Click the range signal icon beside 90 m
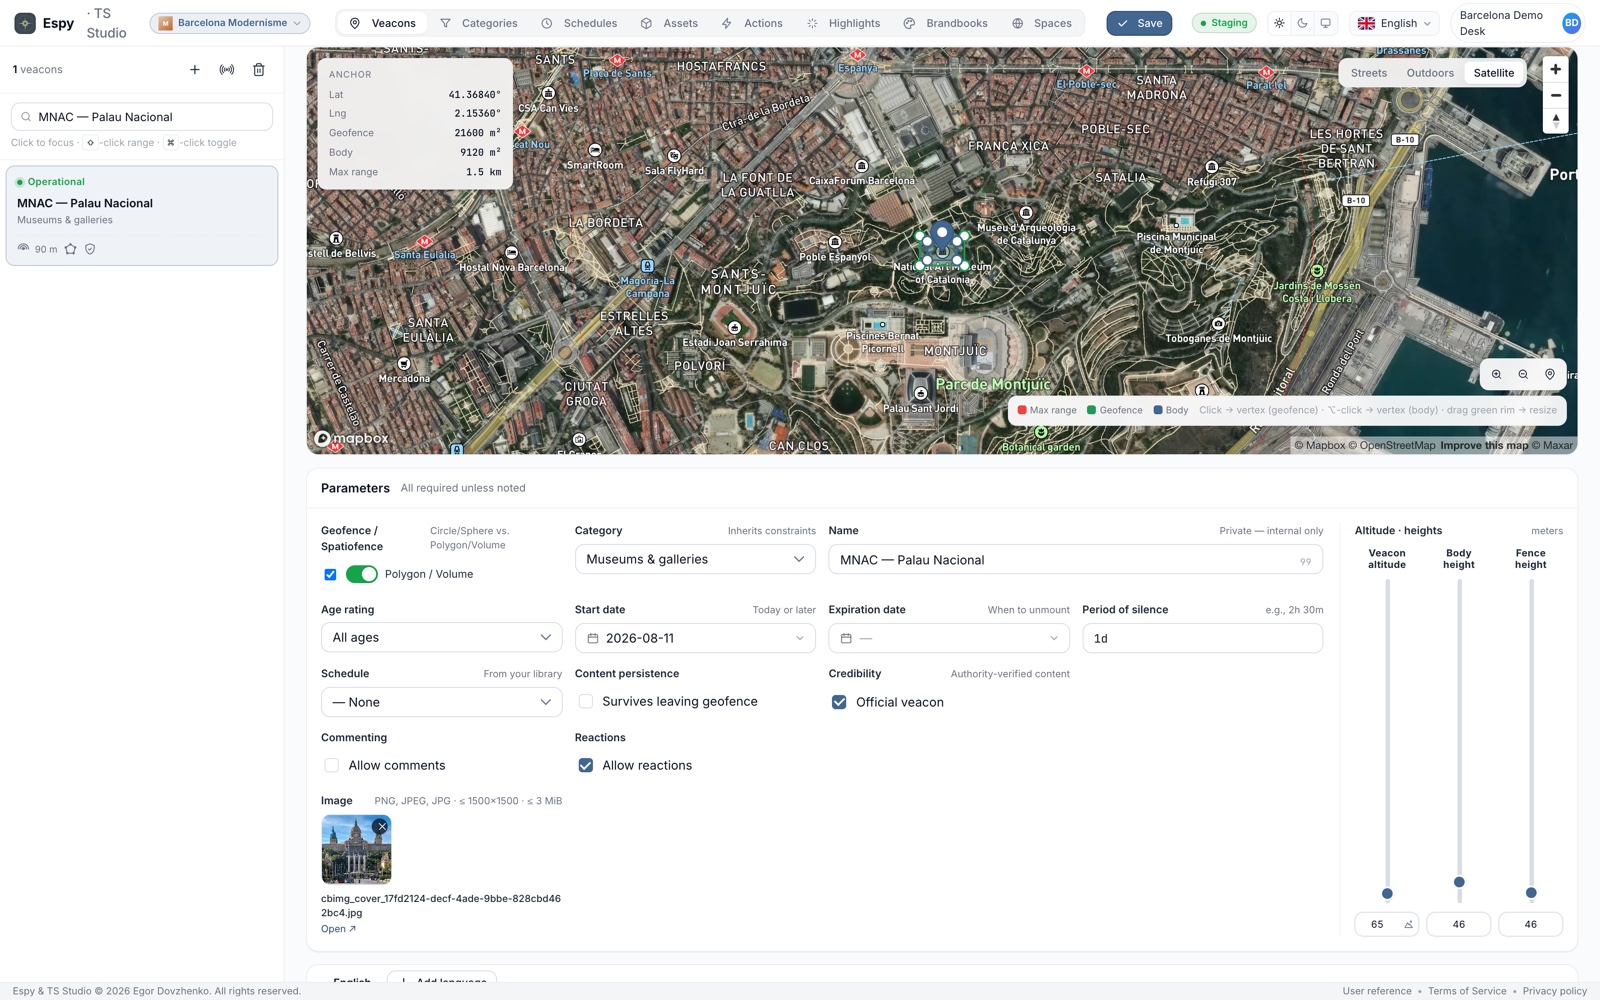This screenshot has width=1600, height=1000. coord(24,248)
